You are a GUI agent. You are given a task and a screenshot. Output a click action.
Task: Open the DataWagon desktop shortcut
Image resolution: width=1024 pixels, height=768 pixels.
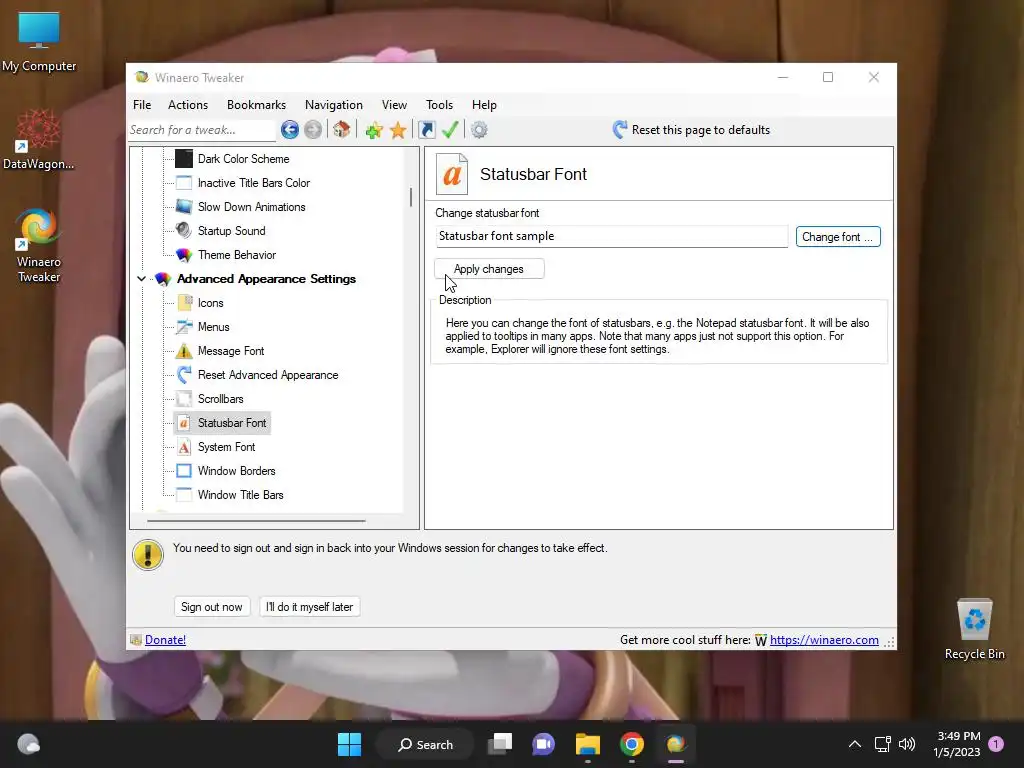coord(39,140)
